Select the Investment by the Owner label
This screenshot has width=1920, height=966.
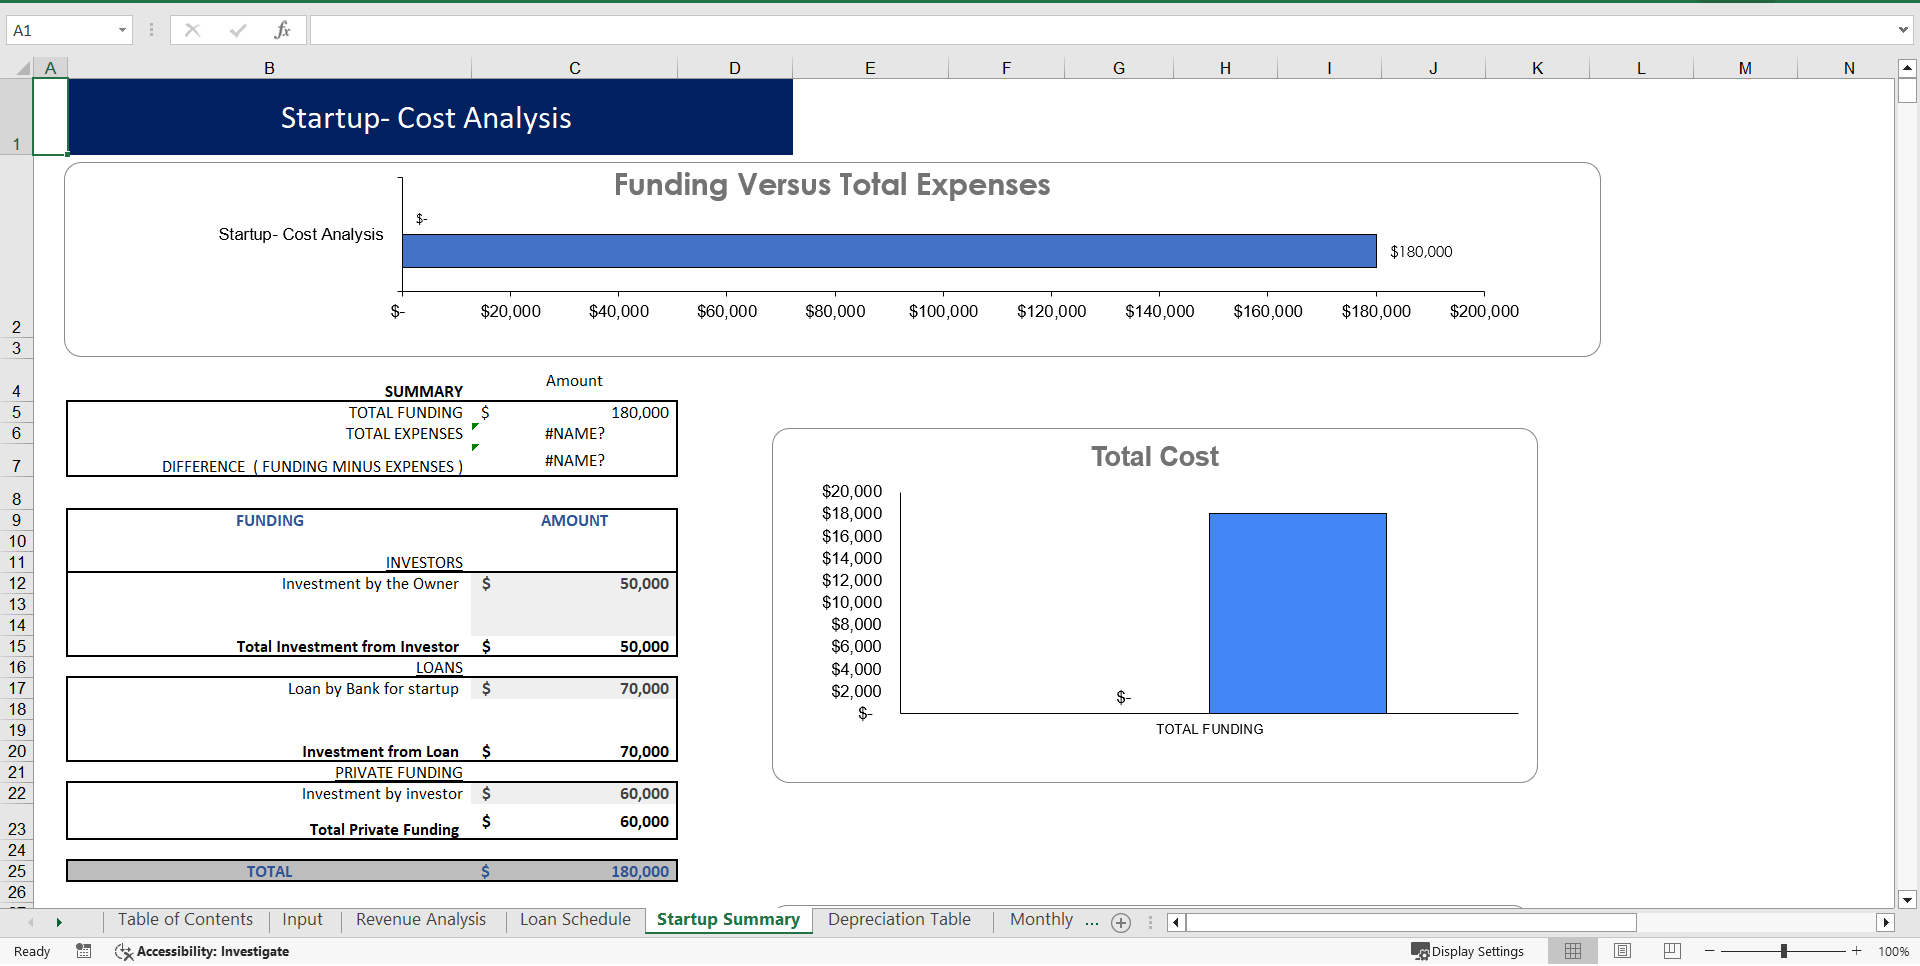[370, 583]
